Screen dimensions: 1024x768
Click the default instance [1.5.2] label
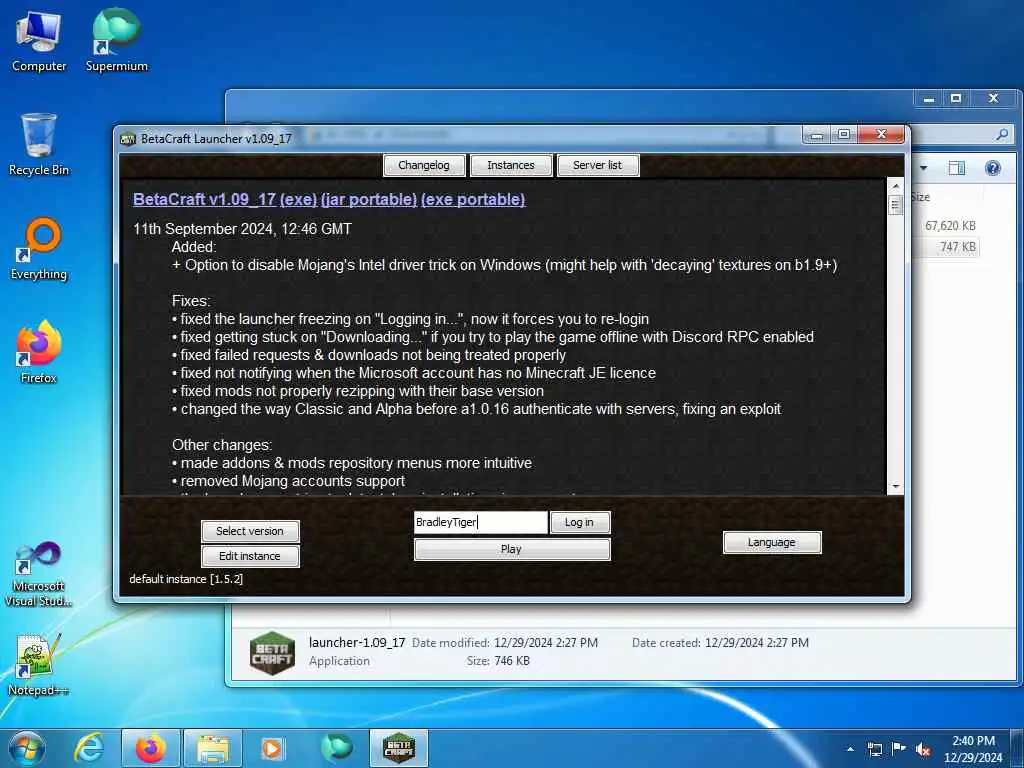click(x=186, y=579)
